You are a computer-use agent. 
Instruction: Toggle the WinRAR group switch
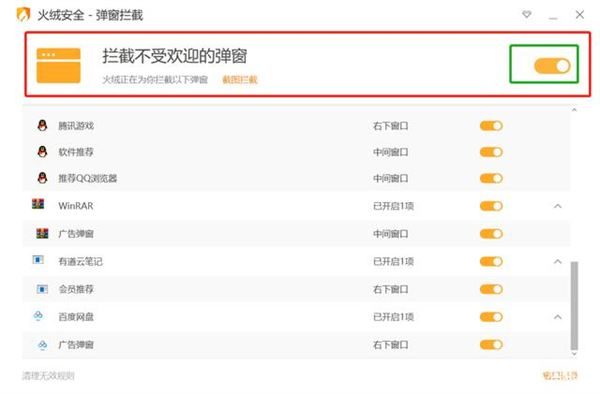[x=491, y=206]
